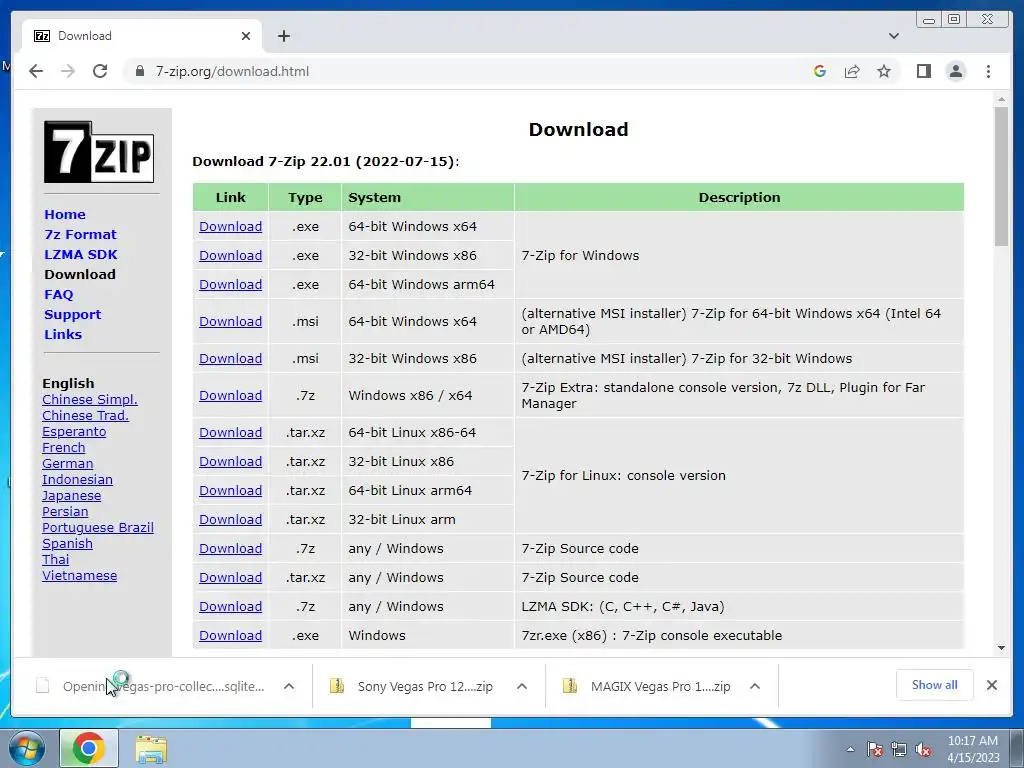Switch language to Thai
Screen dimensions: 1024x768
pyautogui.click(x=56, y=560)
